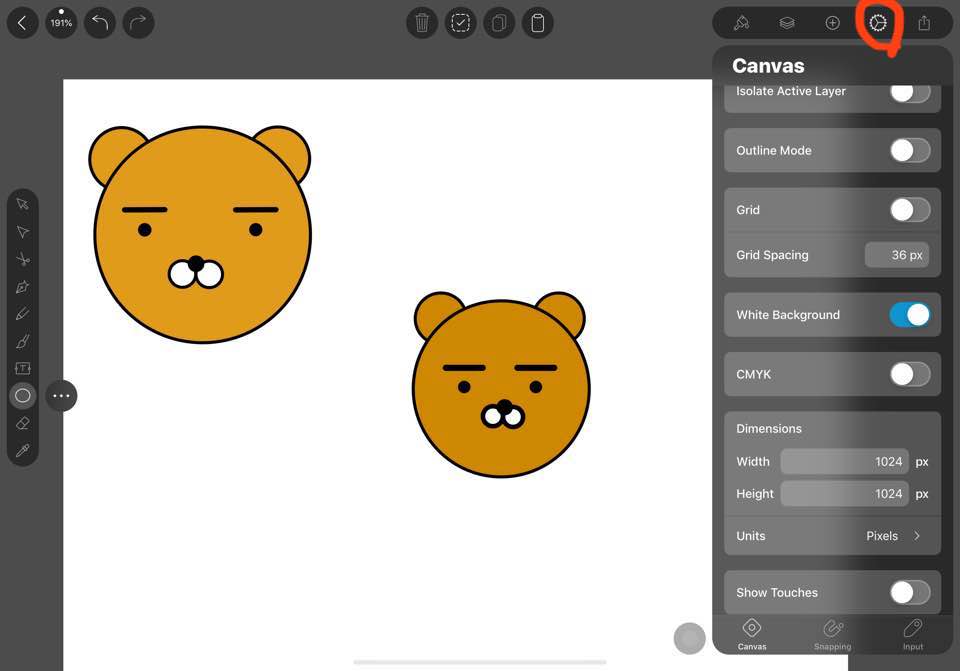
Task: Select the larger bear face drawing
Action: click(x=201, y=234)
